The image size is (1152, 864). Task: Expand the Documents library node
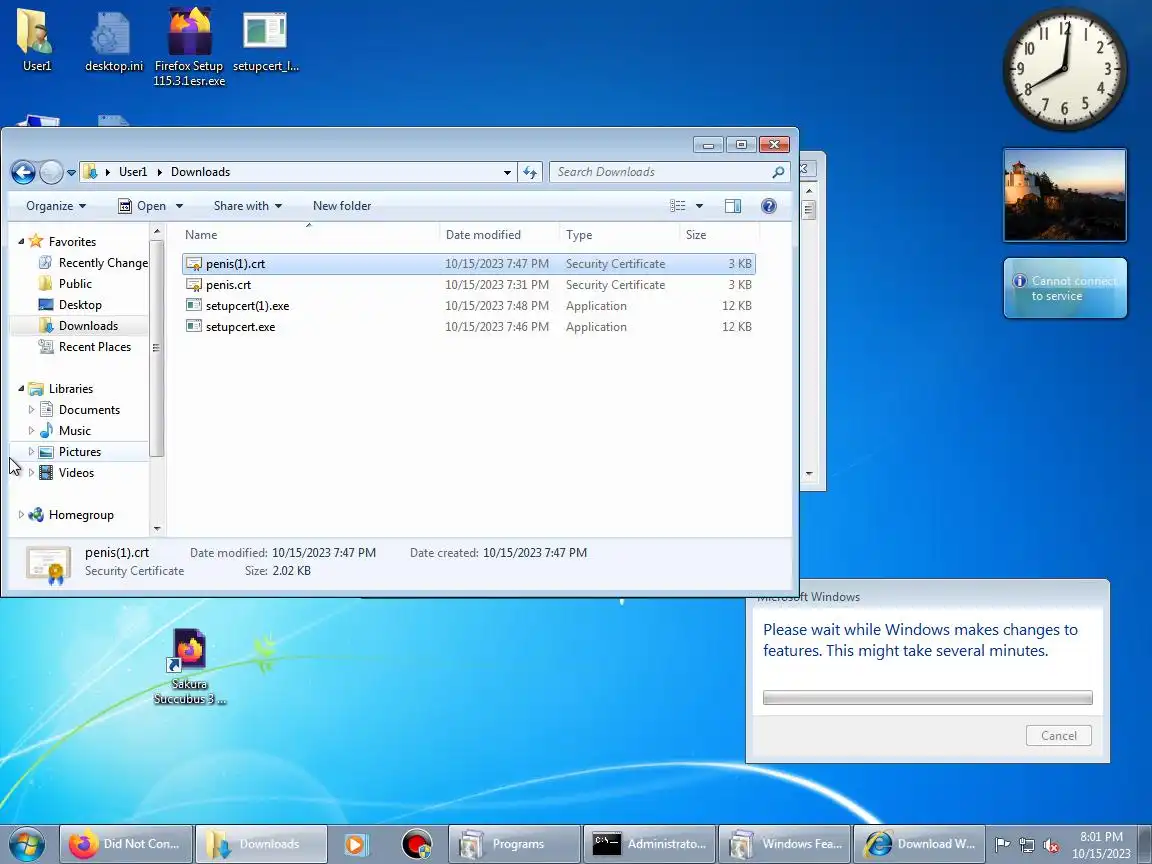point(32,409)
